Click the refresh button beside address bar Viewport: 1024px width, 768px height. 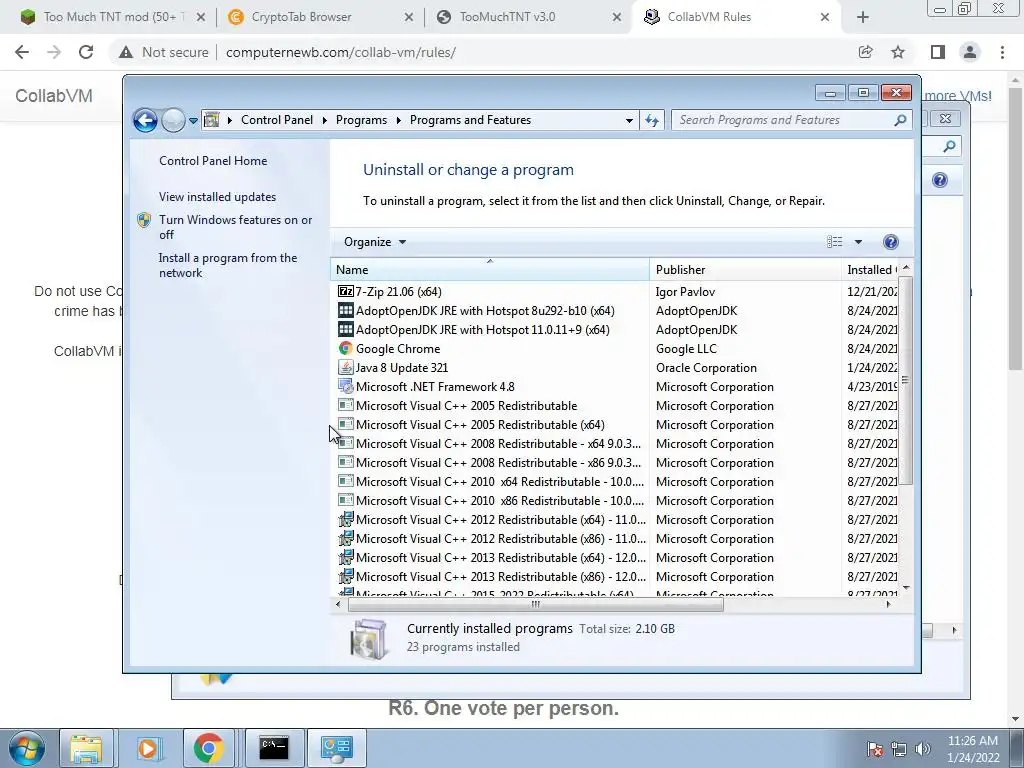(x=652, y=120)
